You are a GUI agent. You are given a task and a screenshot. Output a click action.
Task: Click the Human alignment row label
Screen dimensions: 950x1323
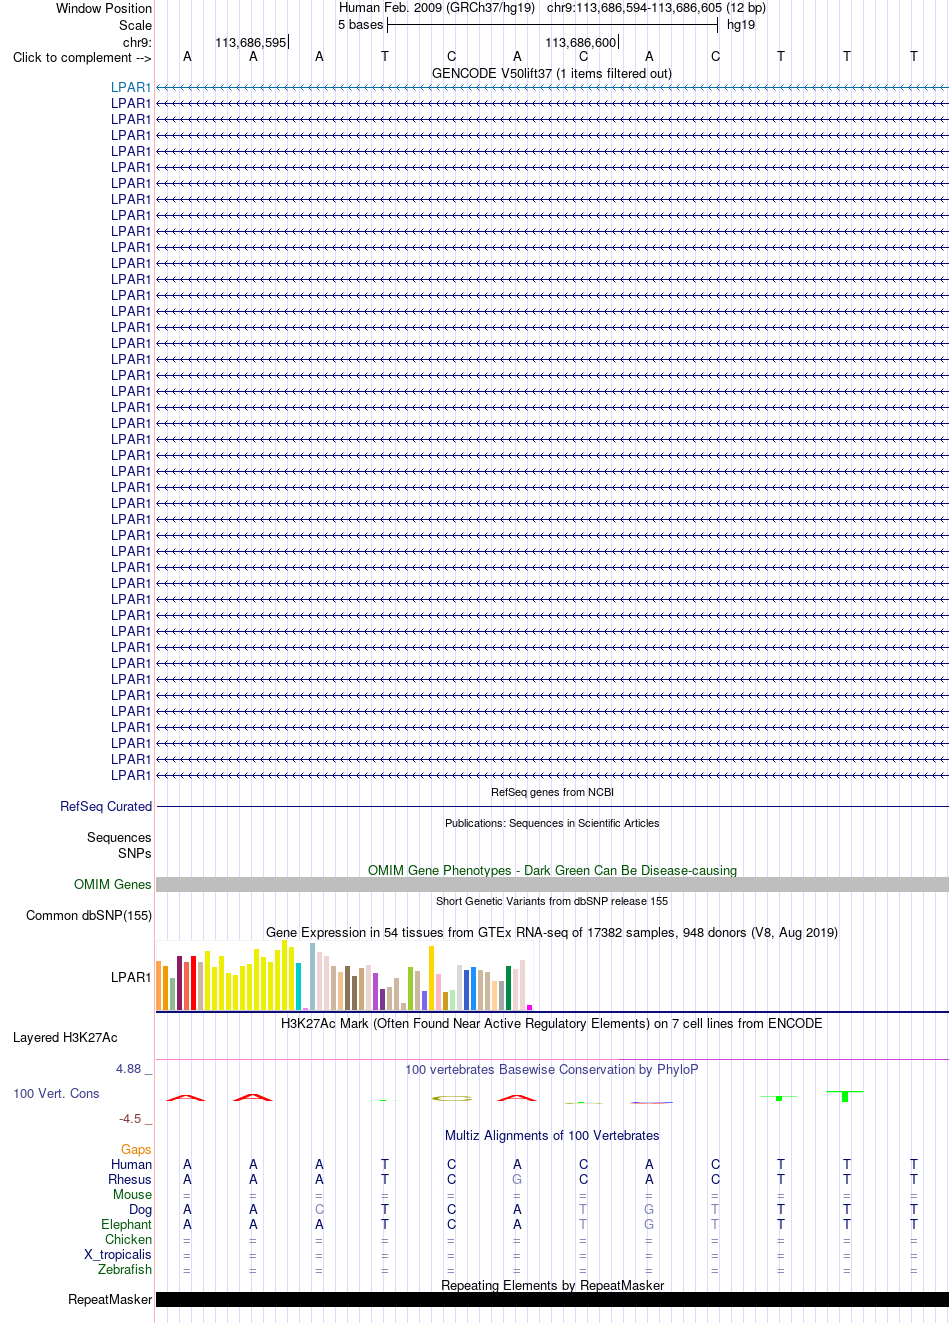(x=132, y=1164)
